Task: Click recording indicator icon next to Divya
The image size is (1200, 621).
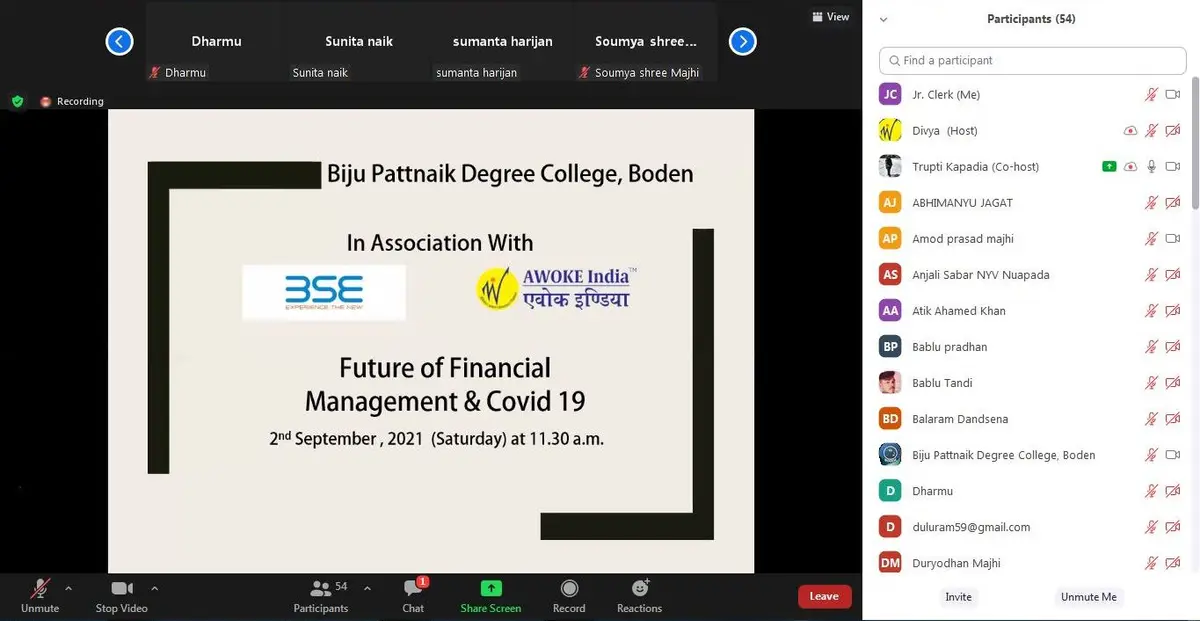Action: [1130, 131]
